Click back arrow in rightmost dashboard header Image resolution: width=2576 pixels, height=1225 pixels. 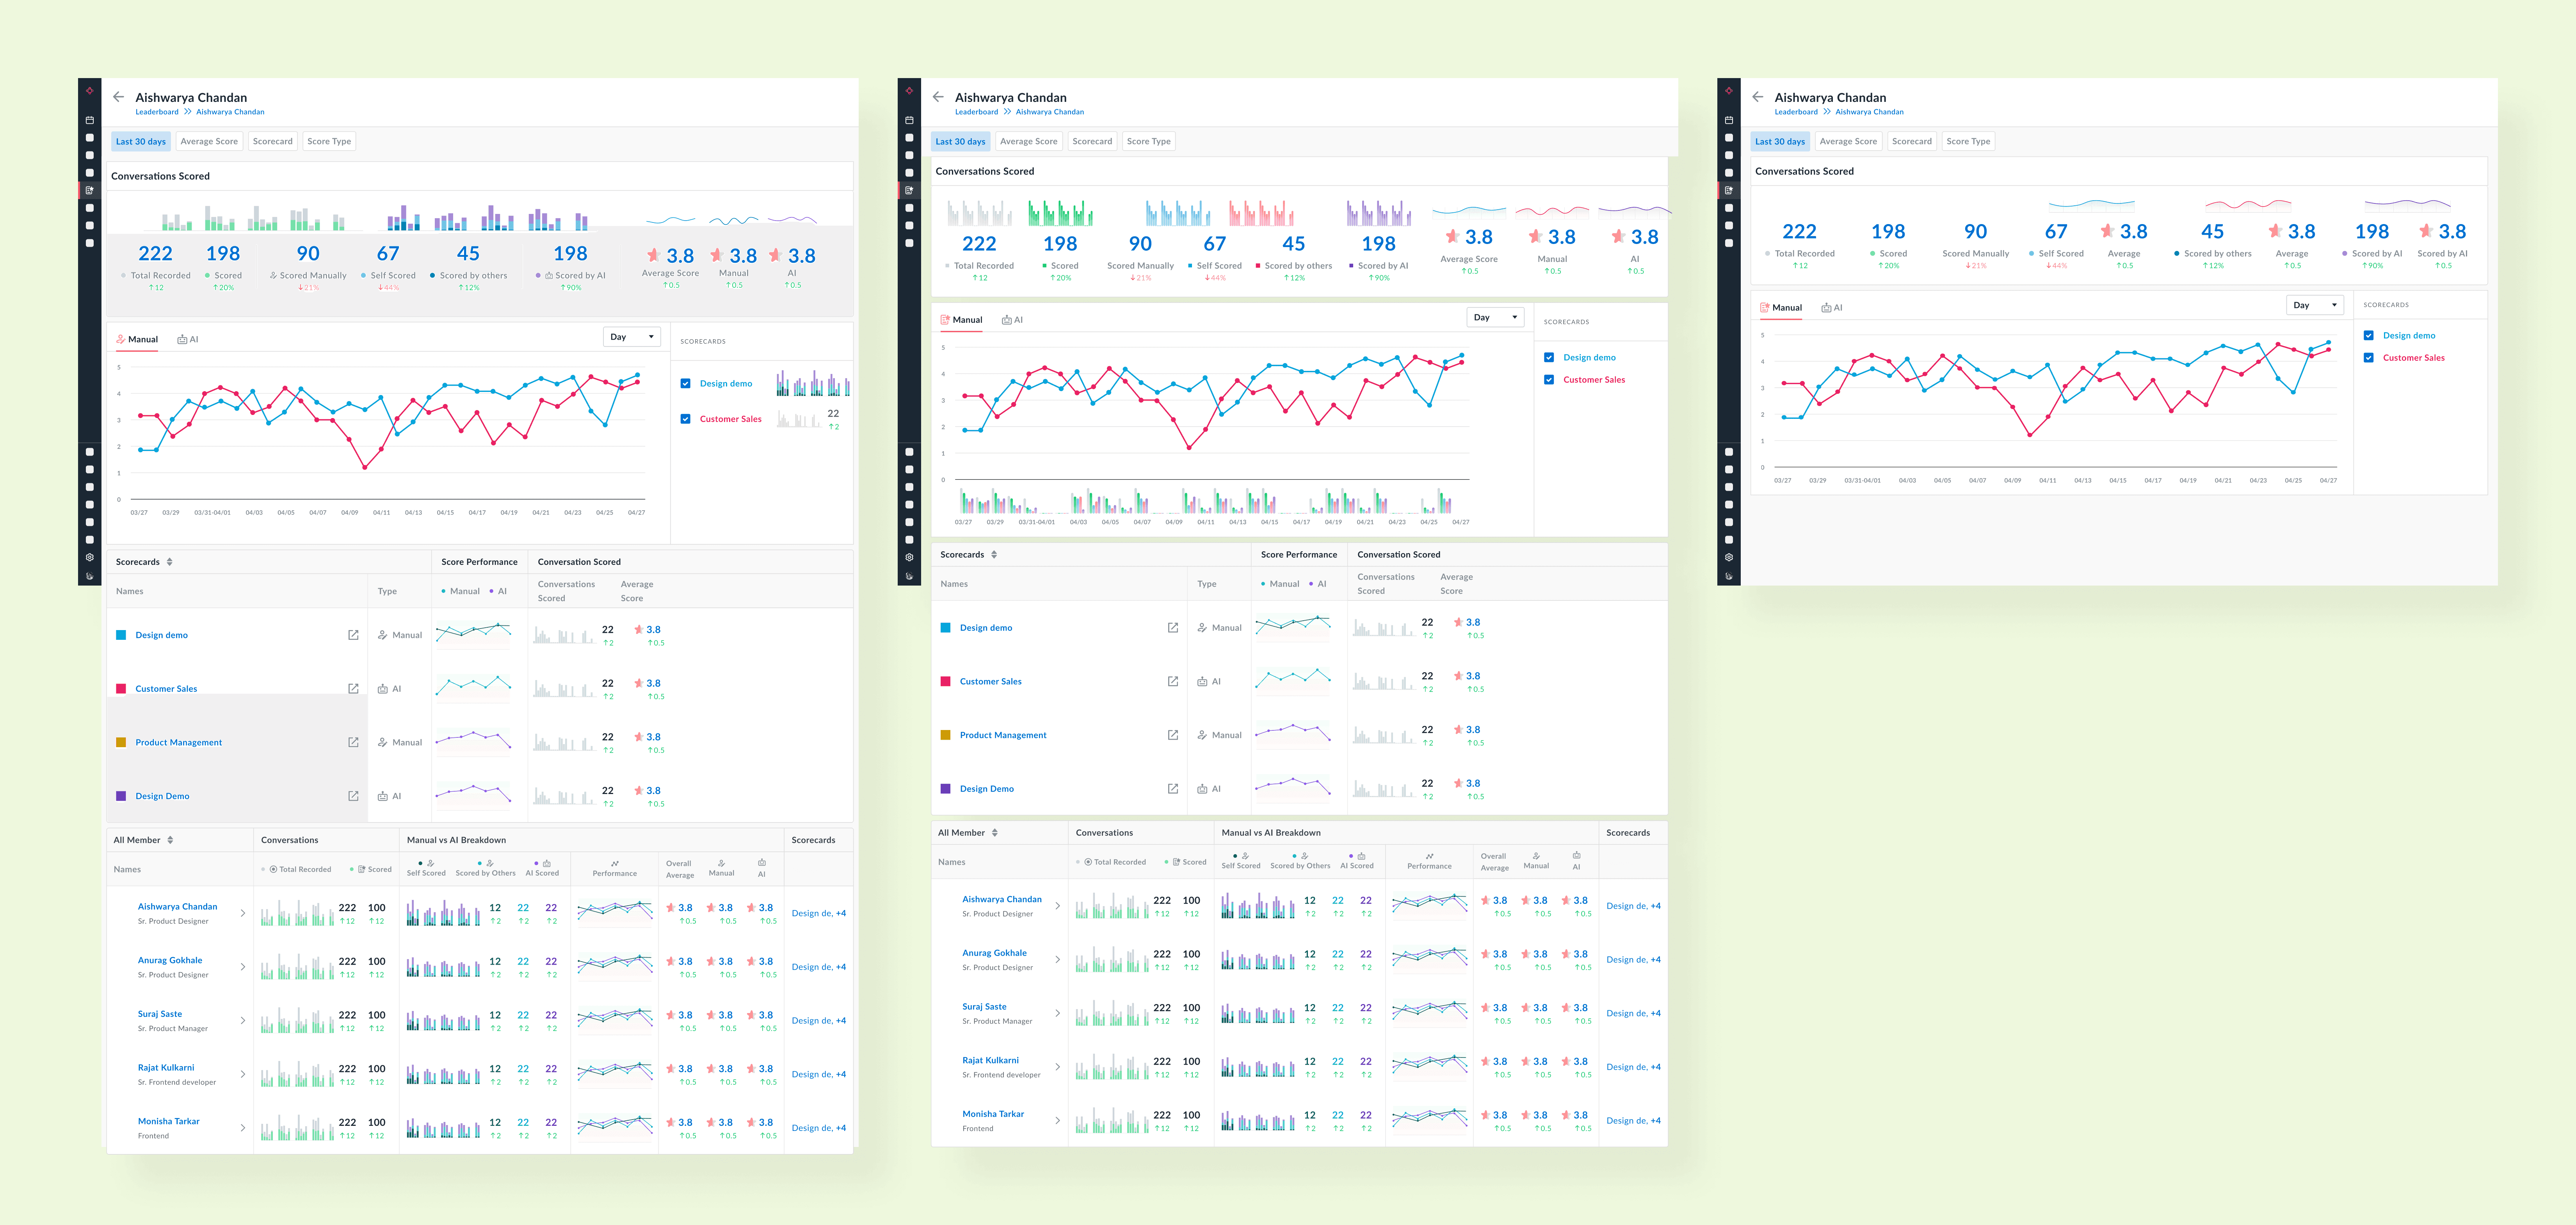(x=1757, y=97)
